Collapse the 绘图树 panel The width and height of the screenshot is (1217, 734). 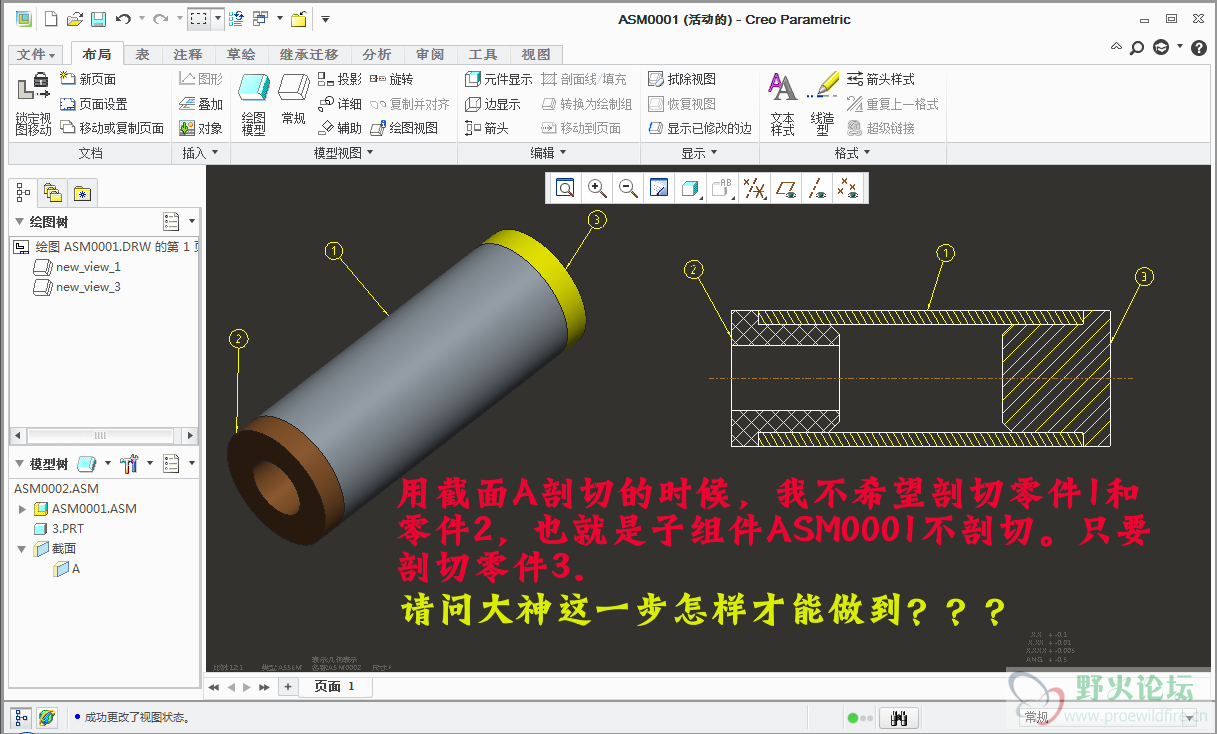(x=20, y=221)
